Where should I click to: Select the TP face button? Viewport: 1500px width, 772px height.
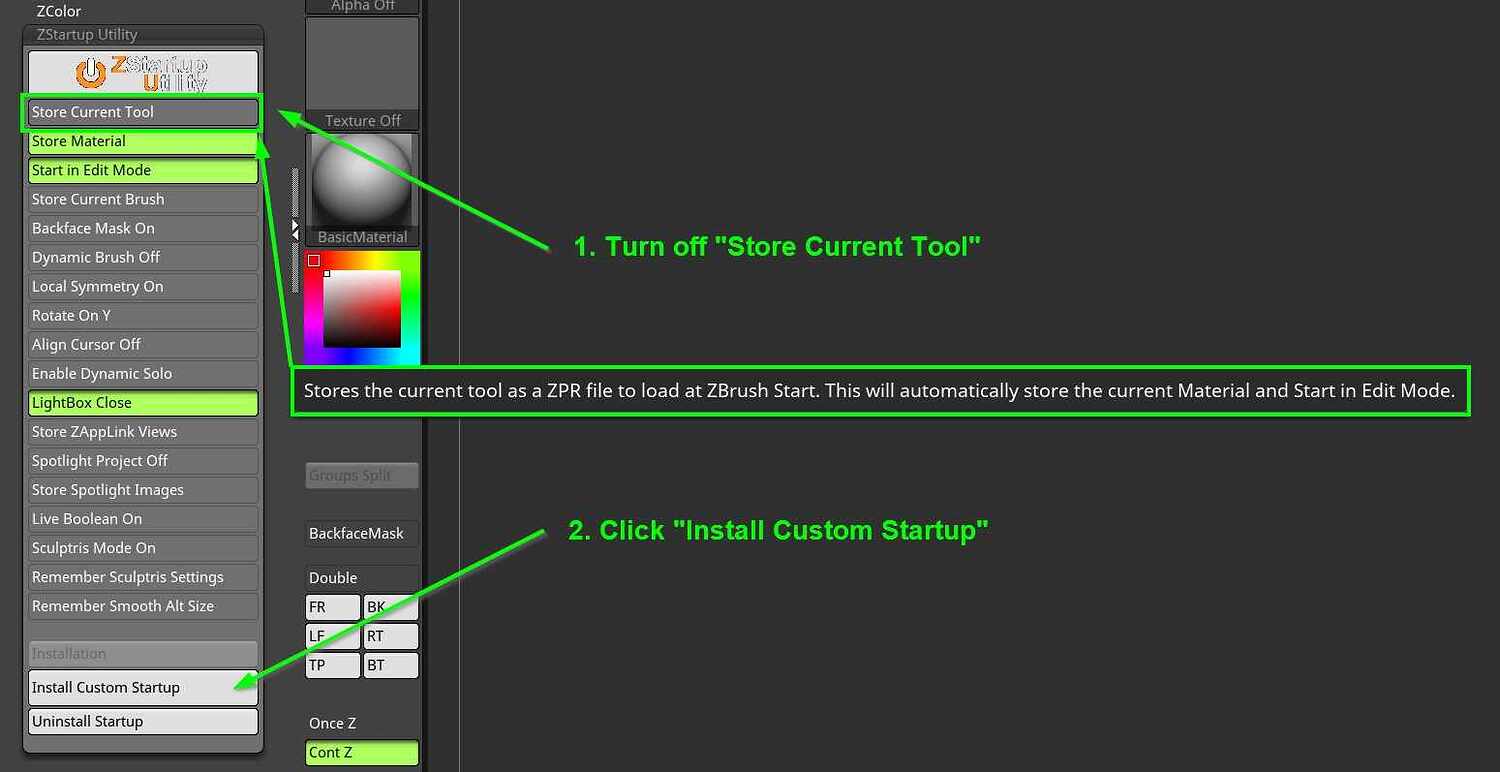click(x=332, y=664)
